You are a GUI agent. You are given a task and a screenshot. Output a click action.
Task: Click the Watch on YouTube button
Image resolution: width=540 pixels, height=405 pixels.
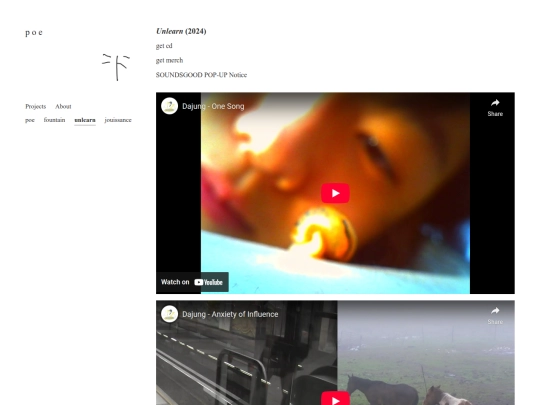point(192,282)
